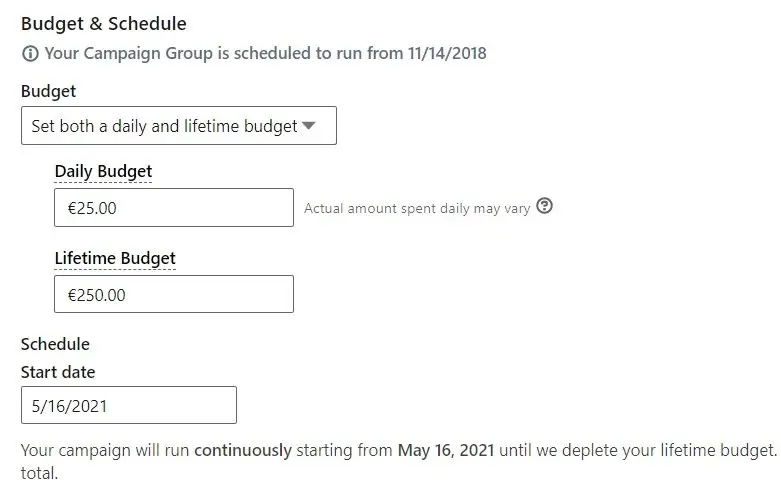
Task: Click the bold word continuously
Action: pos(243,450)
